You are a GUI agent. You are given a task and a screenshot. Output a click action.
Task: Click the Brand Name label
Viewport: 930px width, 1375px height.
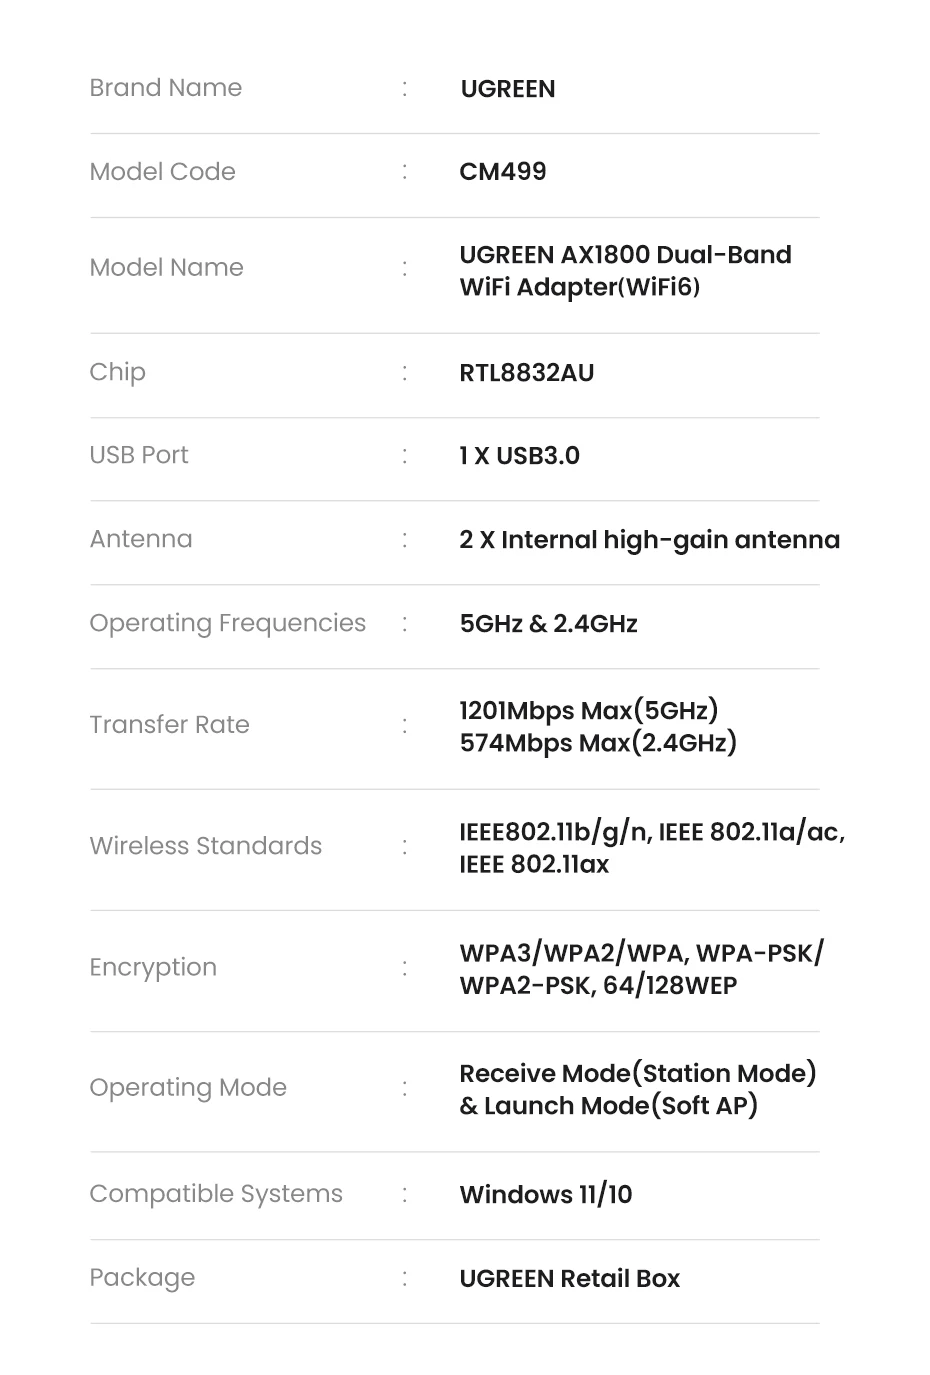(166, 88)
